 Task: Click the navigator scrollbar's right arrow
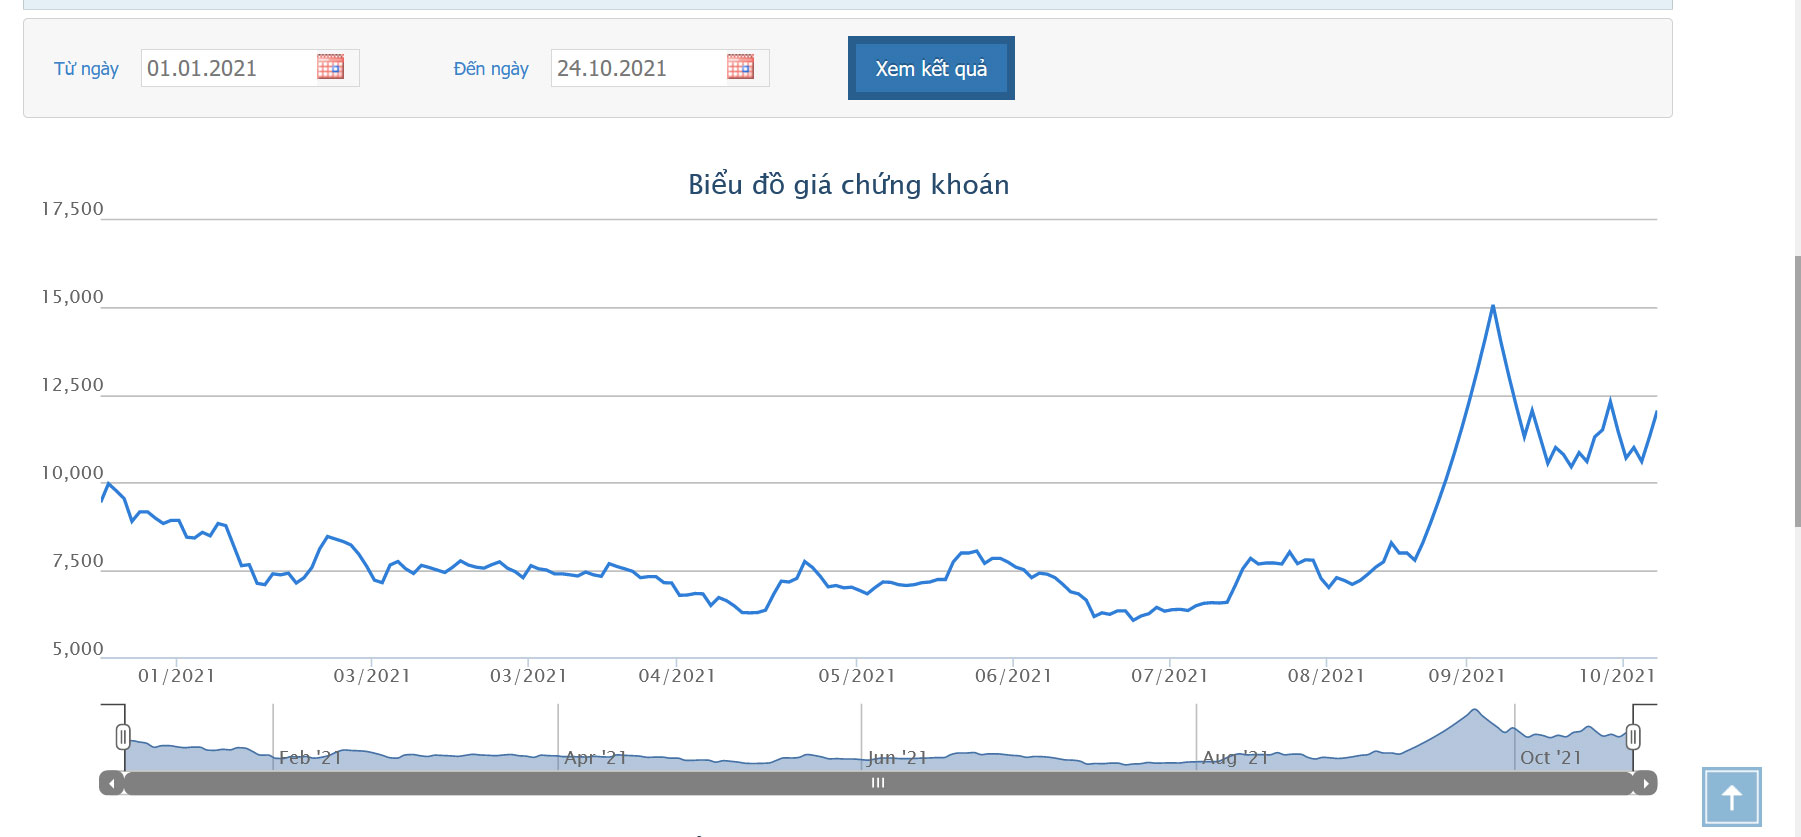pyautogui.click(x=1645, y=783)
